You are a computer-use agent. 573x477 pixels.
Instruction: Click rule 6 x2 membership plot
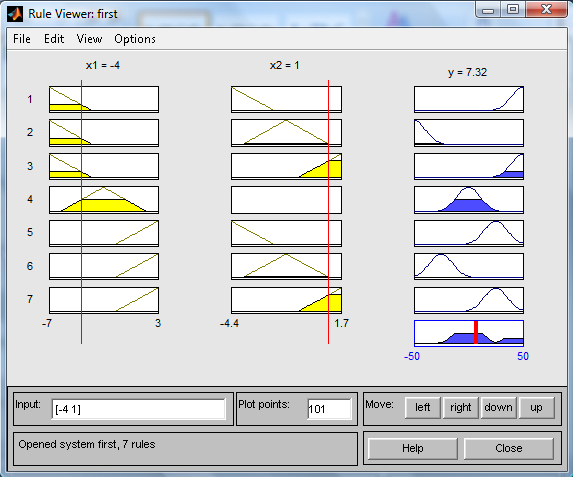286,266
